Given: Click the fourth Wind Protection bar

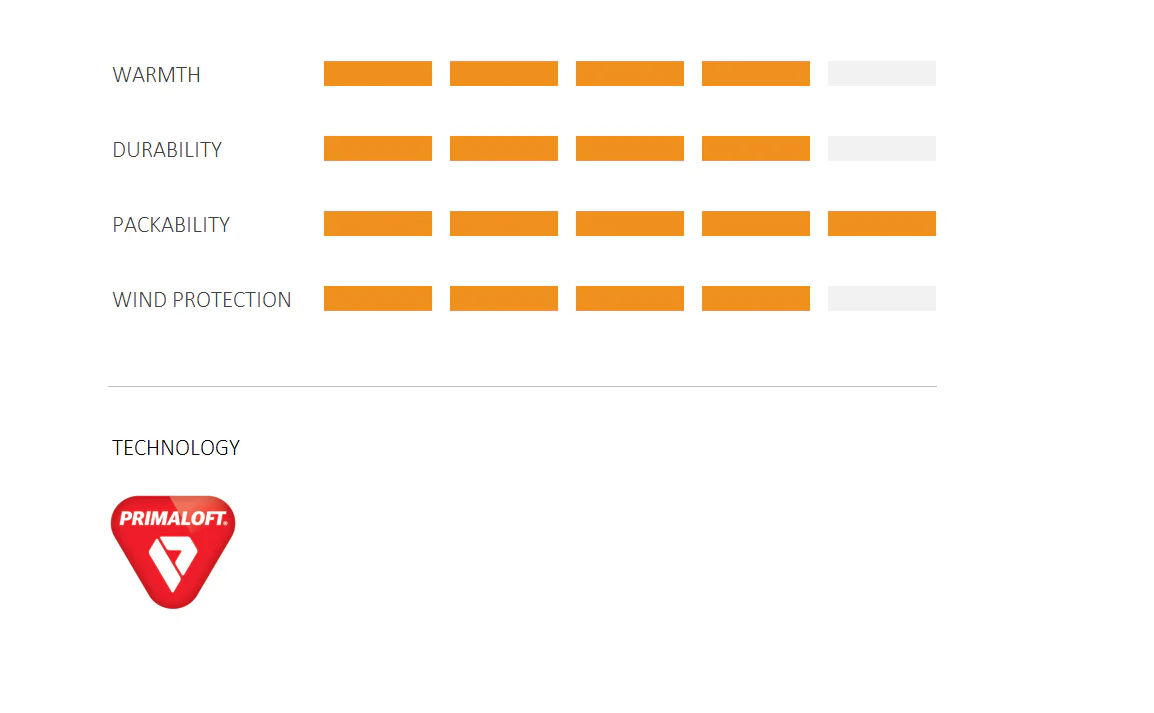Looking at the screenshot, I should [756, 299].
